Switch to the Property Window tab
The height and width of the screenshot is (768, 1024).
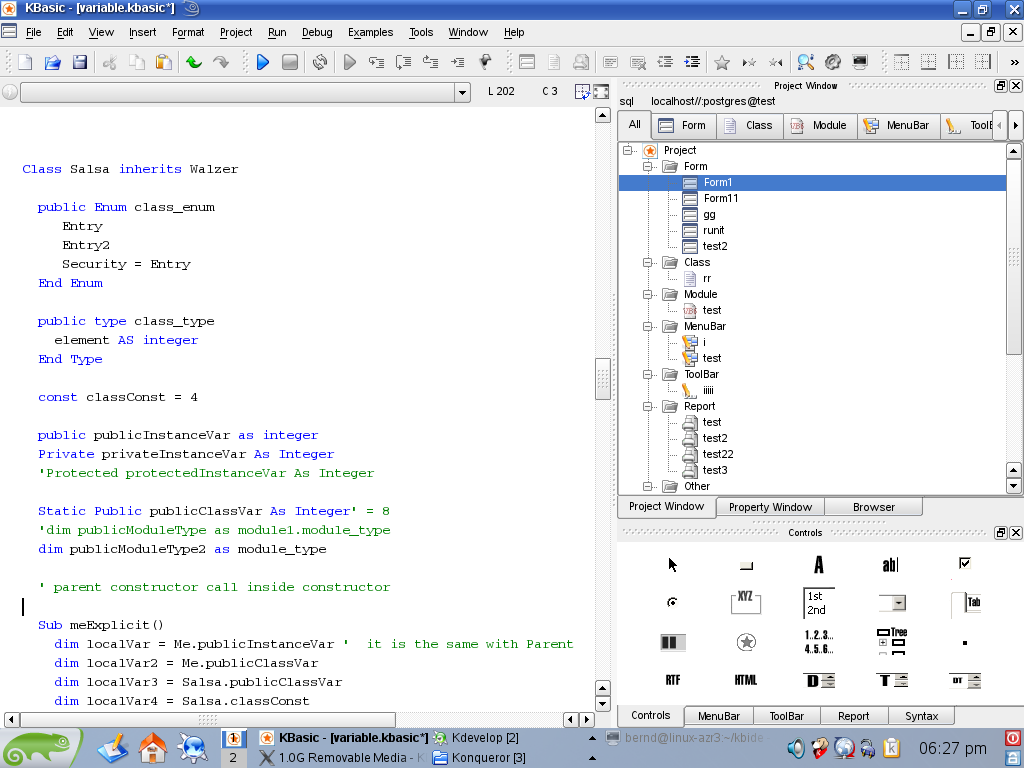770,507
